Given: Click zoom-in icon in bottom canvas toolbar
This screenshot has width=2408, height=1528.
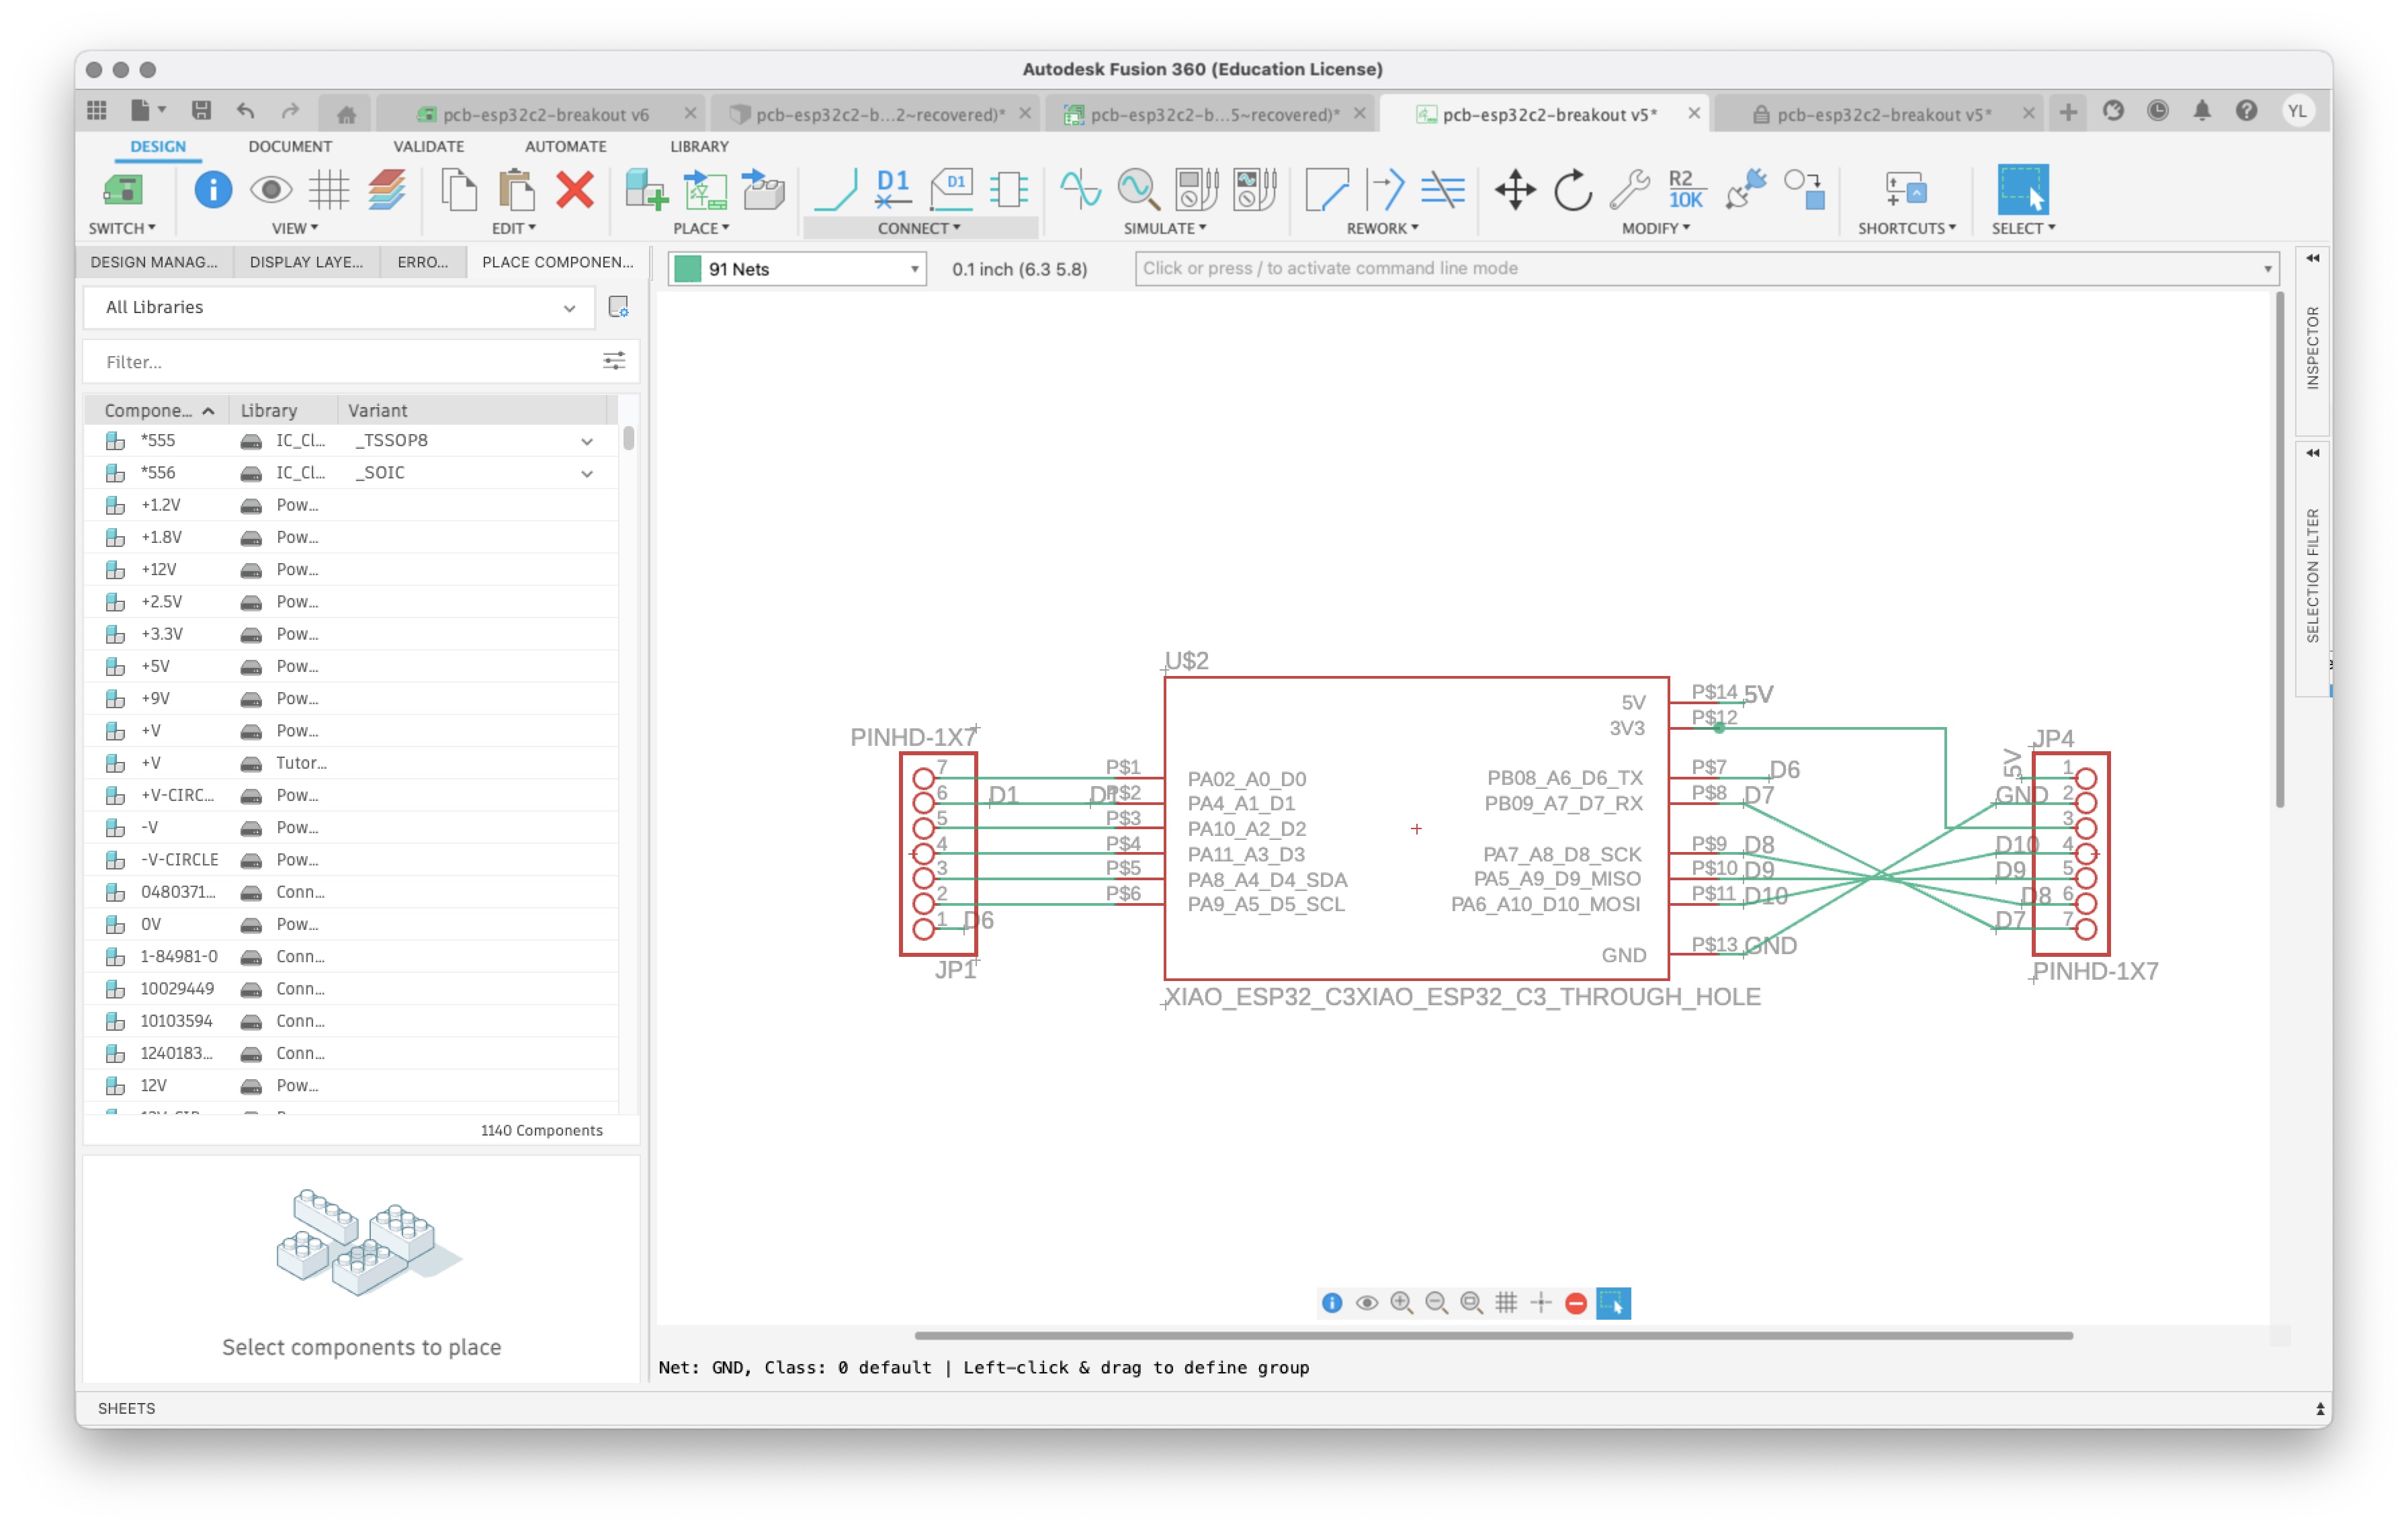Looking at the screenshot, I should pyautogui.click(x=1401, y=1303).
